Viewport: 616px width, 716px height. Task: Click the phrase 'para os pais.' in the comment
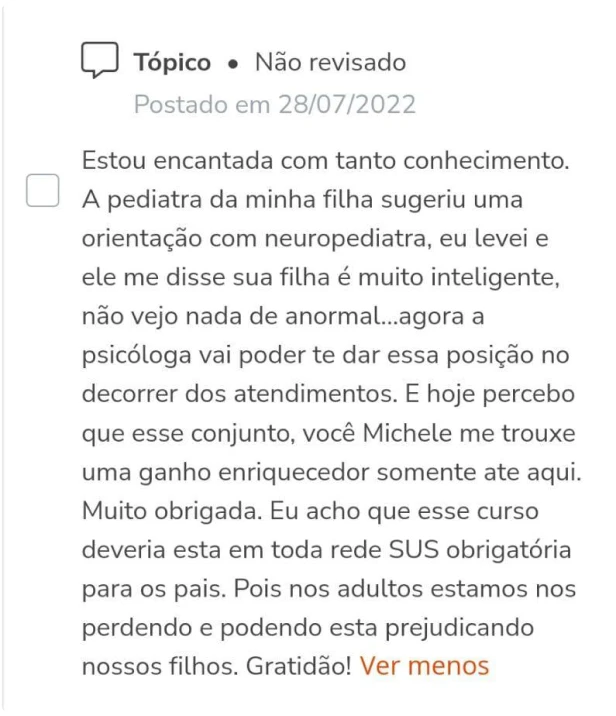click(x=154, y=589)
